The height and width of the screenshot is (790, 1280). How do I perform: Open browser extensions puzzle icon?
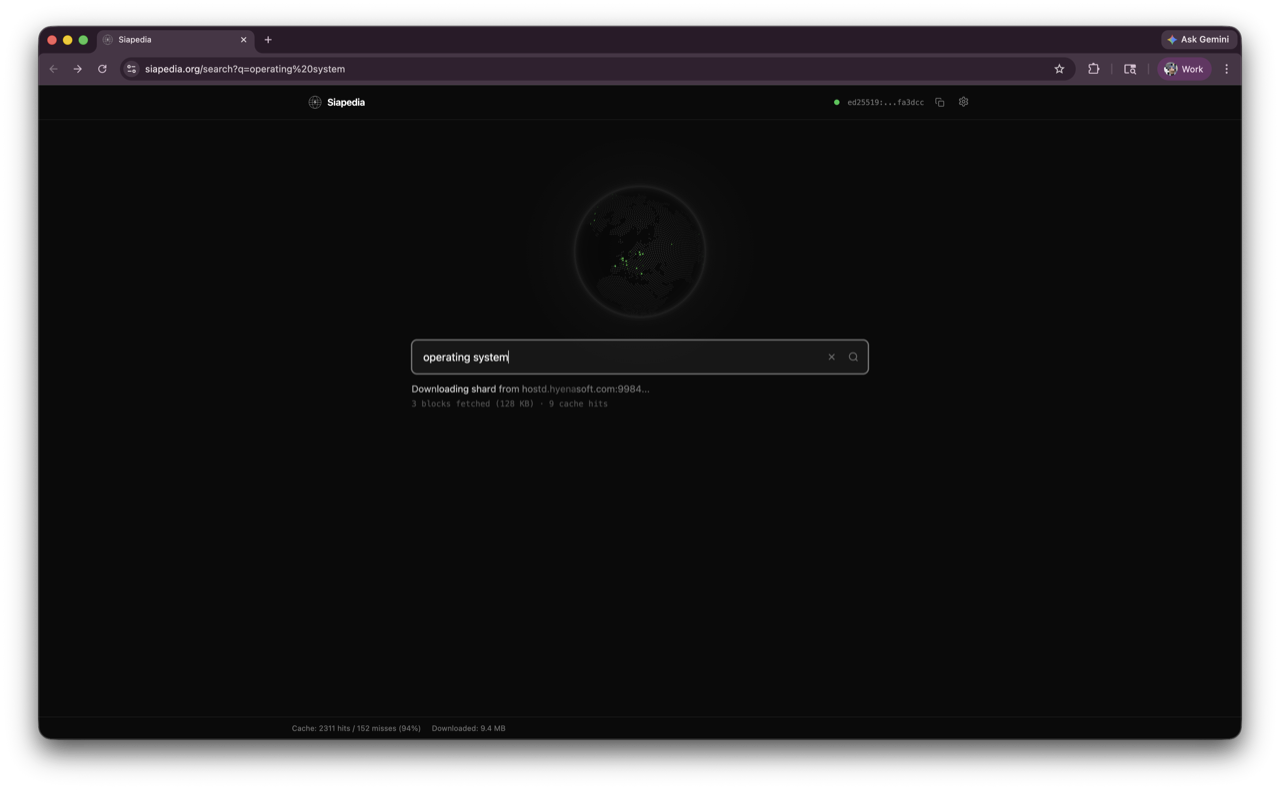point(1093,69)
